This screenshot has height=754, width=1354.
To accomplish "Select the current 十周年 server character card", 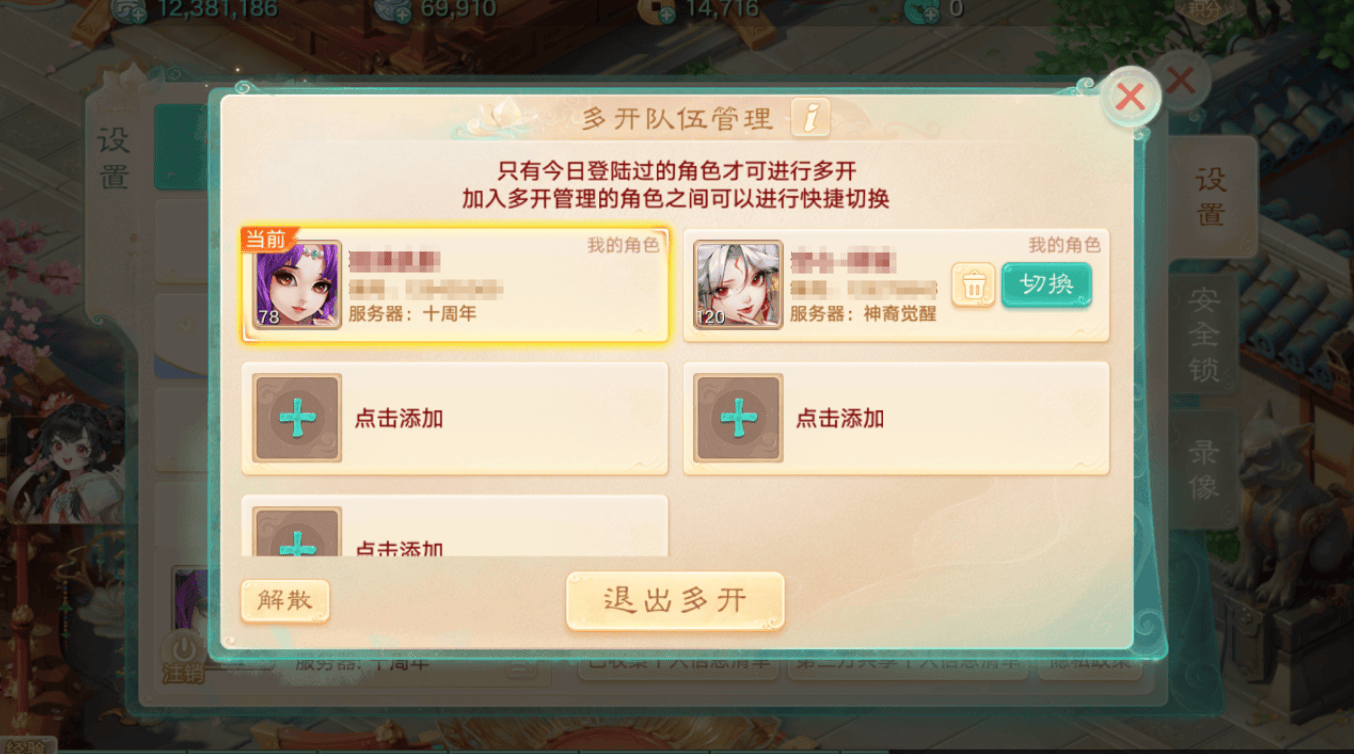I will tap(455, 285).
